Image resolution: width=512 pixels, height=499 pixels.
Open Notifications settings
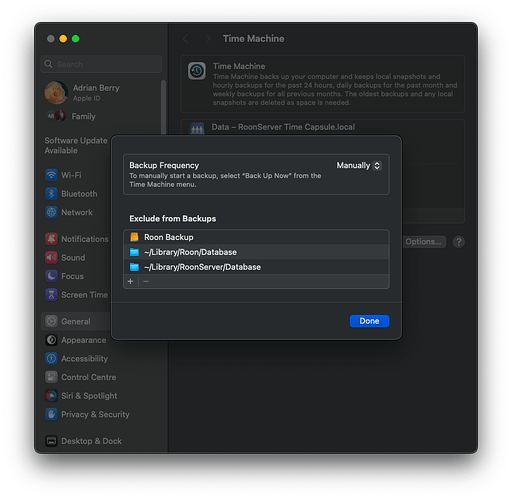pos(77,239)
